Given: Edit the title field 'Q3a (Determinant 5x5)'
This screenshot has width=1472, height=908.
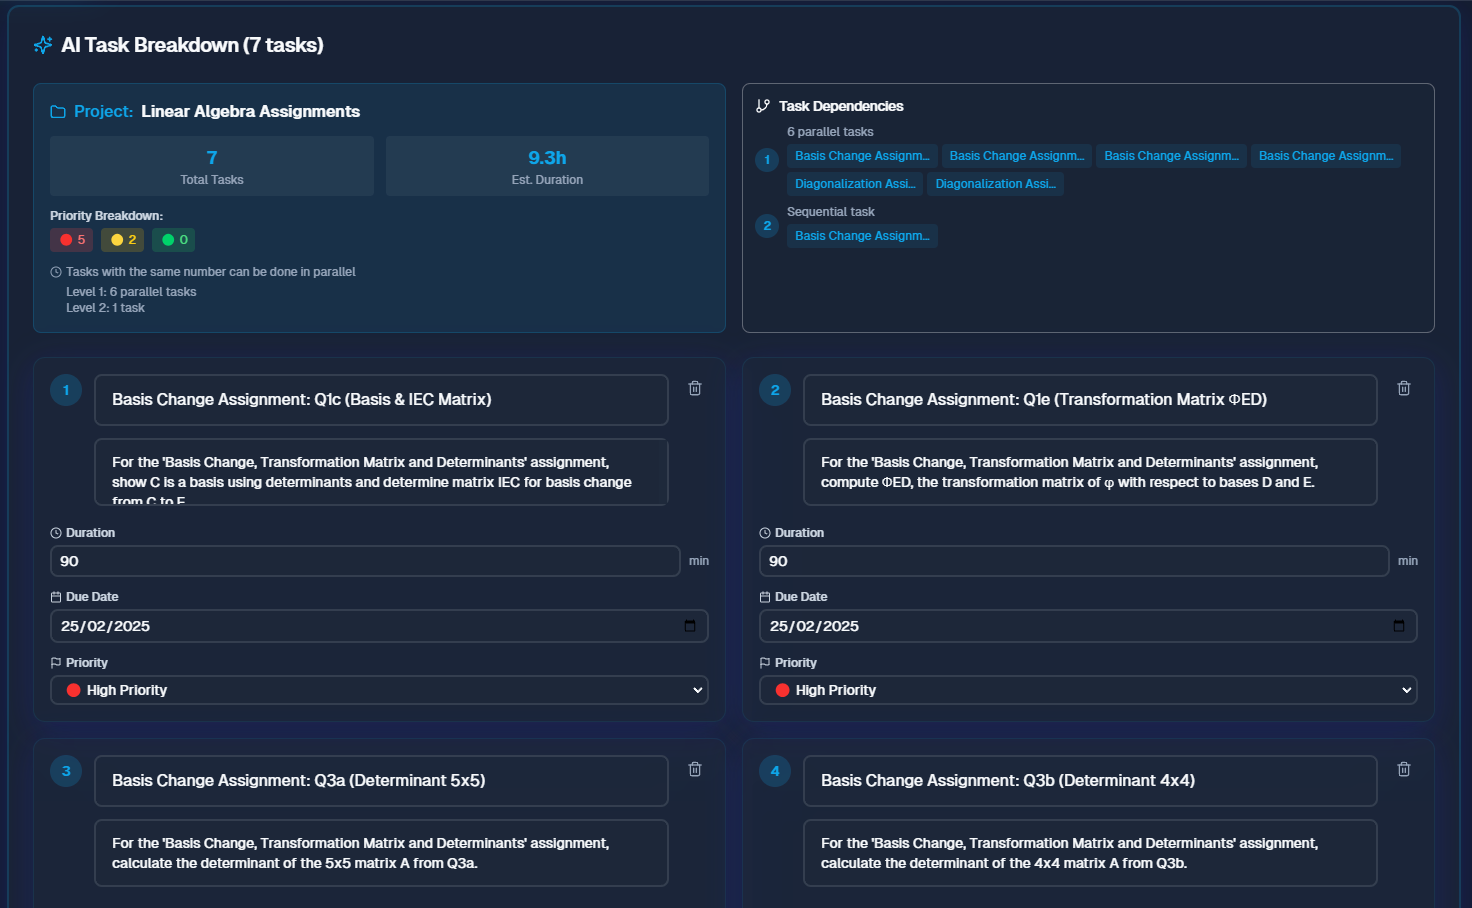Looking at the screenshot, I should coord(381,781).
